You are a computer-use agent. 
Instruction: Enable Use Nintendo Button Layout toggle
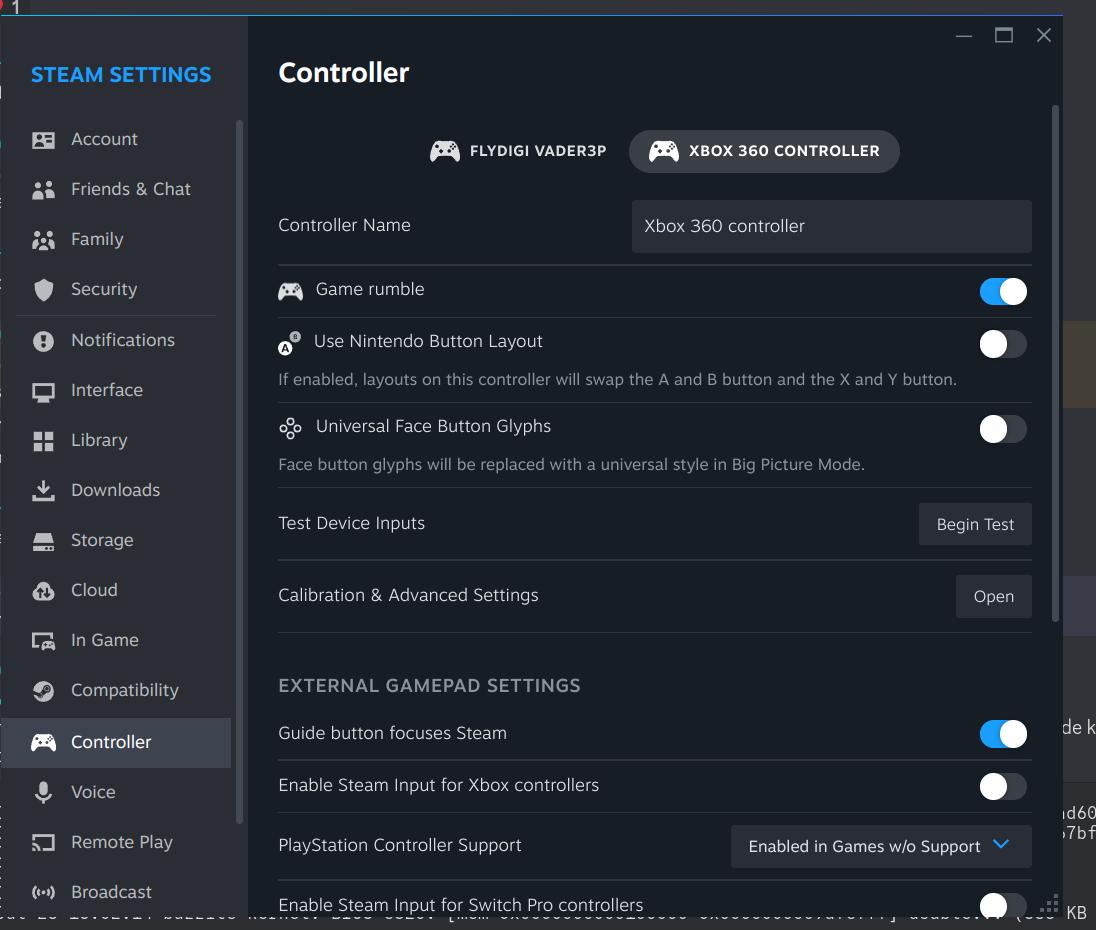click(1003, 344)
